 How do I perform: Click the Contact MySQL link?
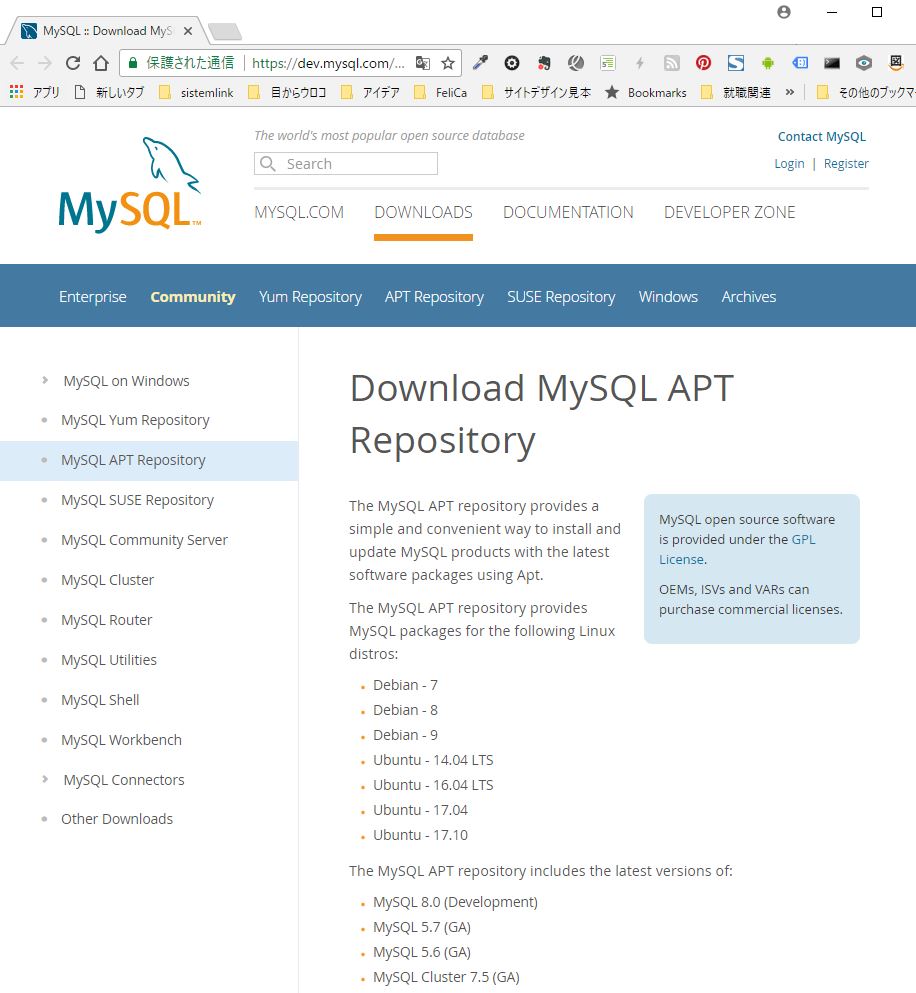click(x=822, y=136)
